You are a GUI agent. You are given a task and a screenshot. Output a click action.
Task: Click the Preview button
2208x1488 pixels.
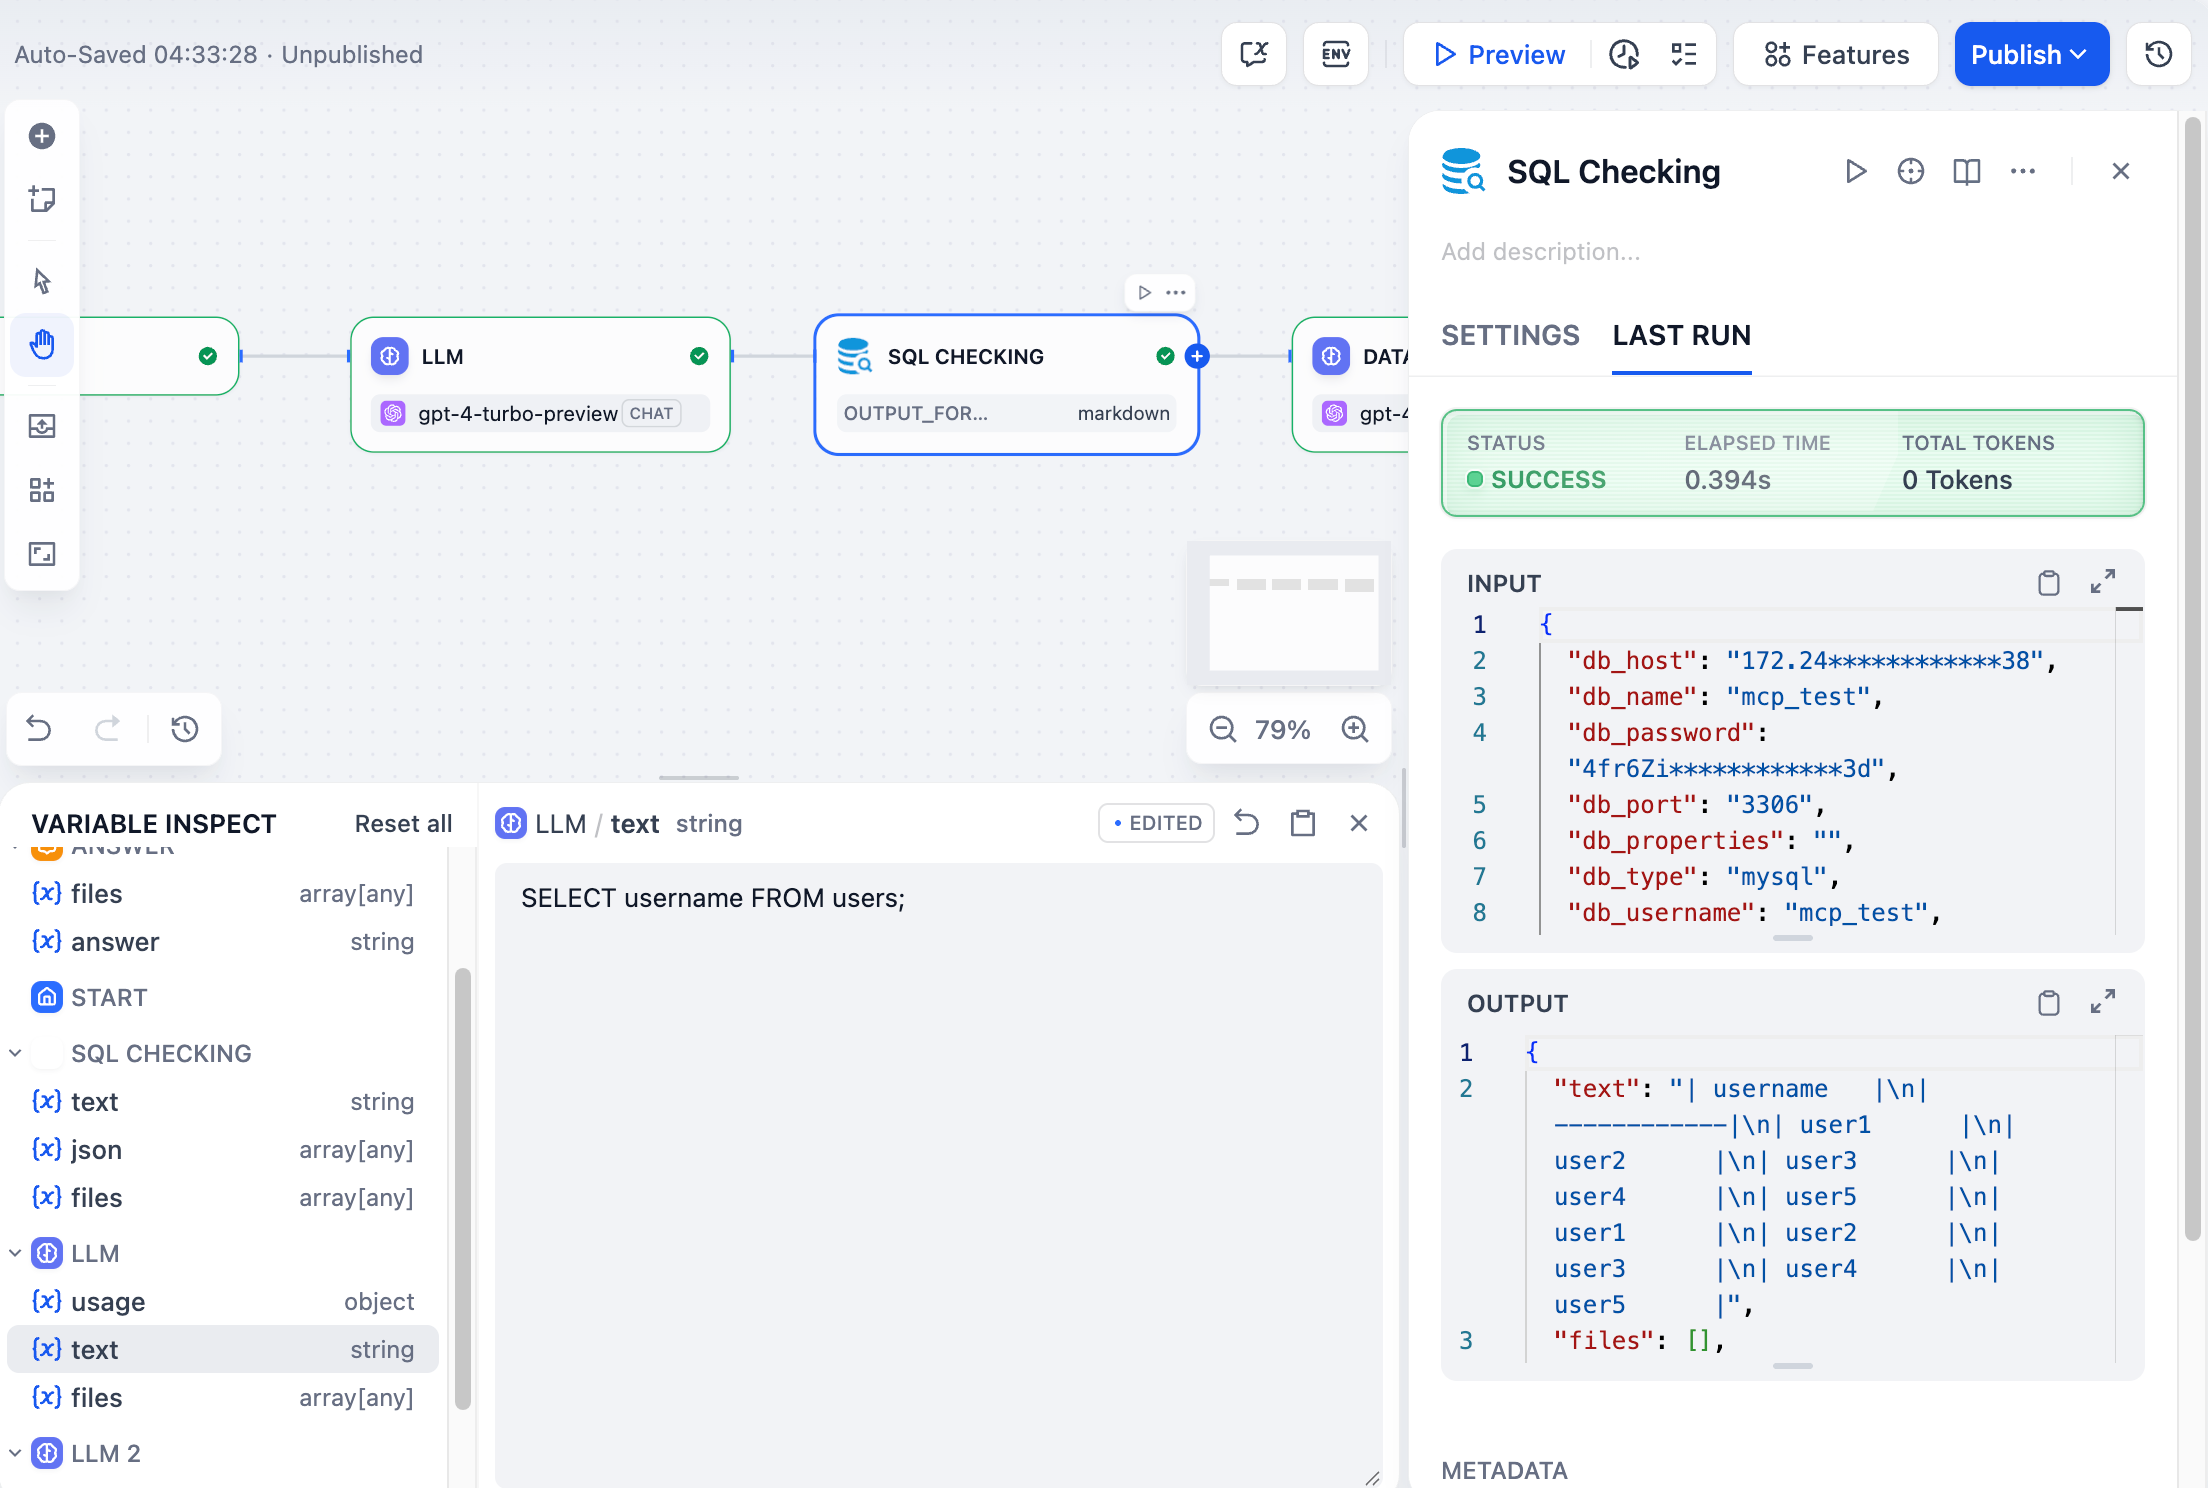1499,54
